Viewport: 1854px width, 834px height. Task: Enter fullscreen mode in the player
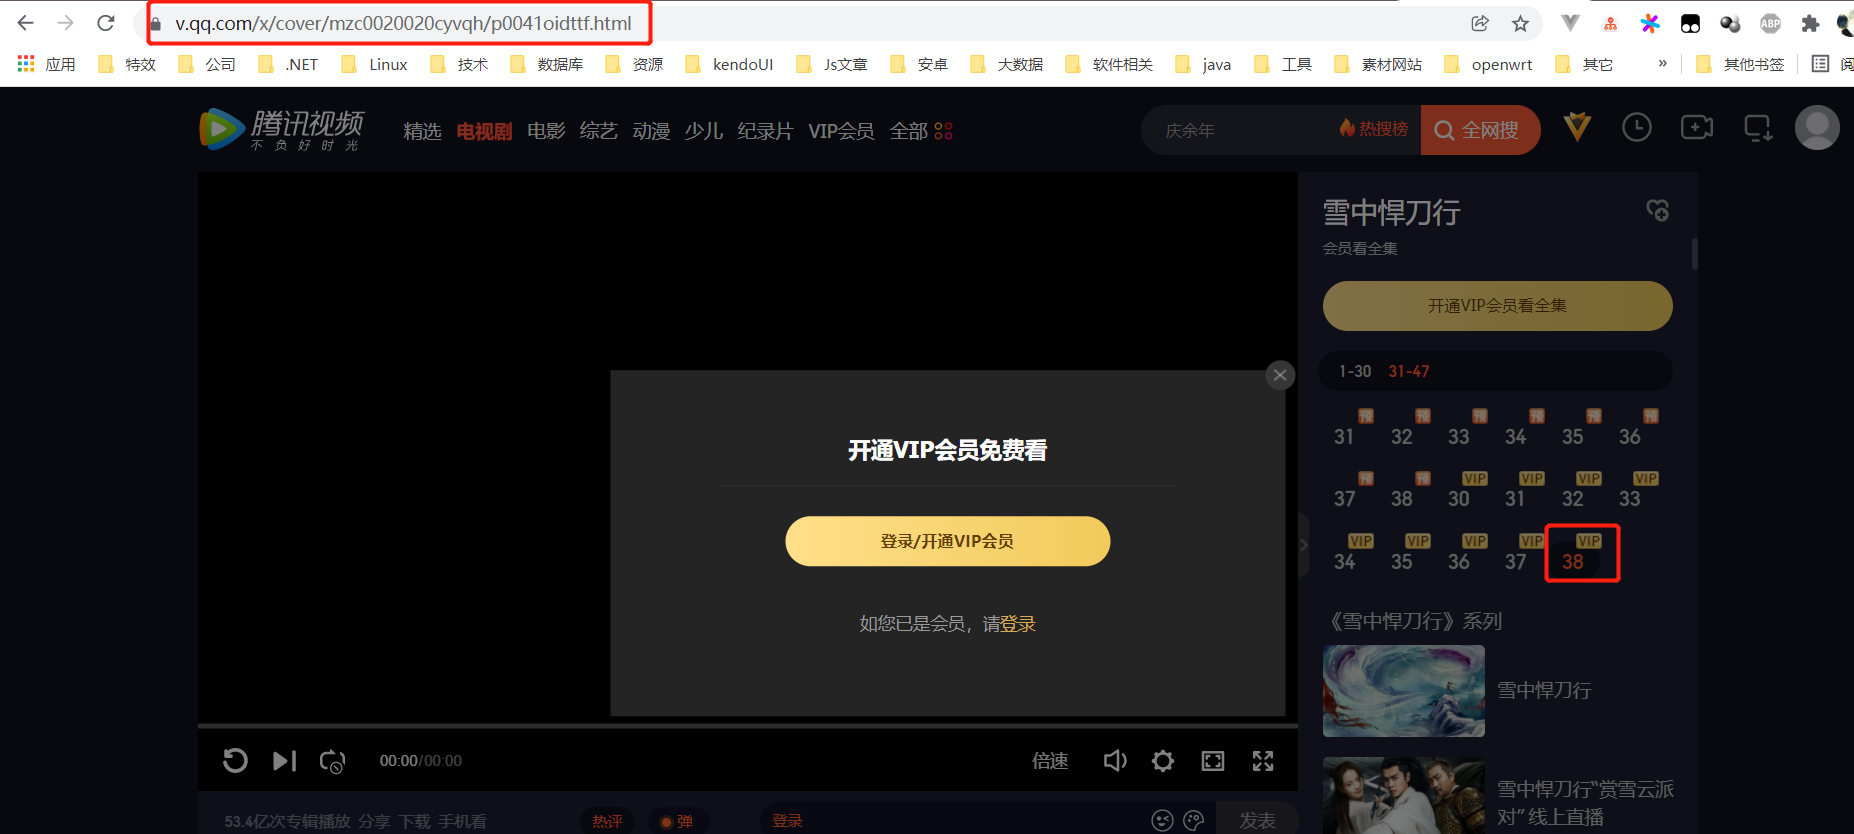tap(1263, 761)
